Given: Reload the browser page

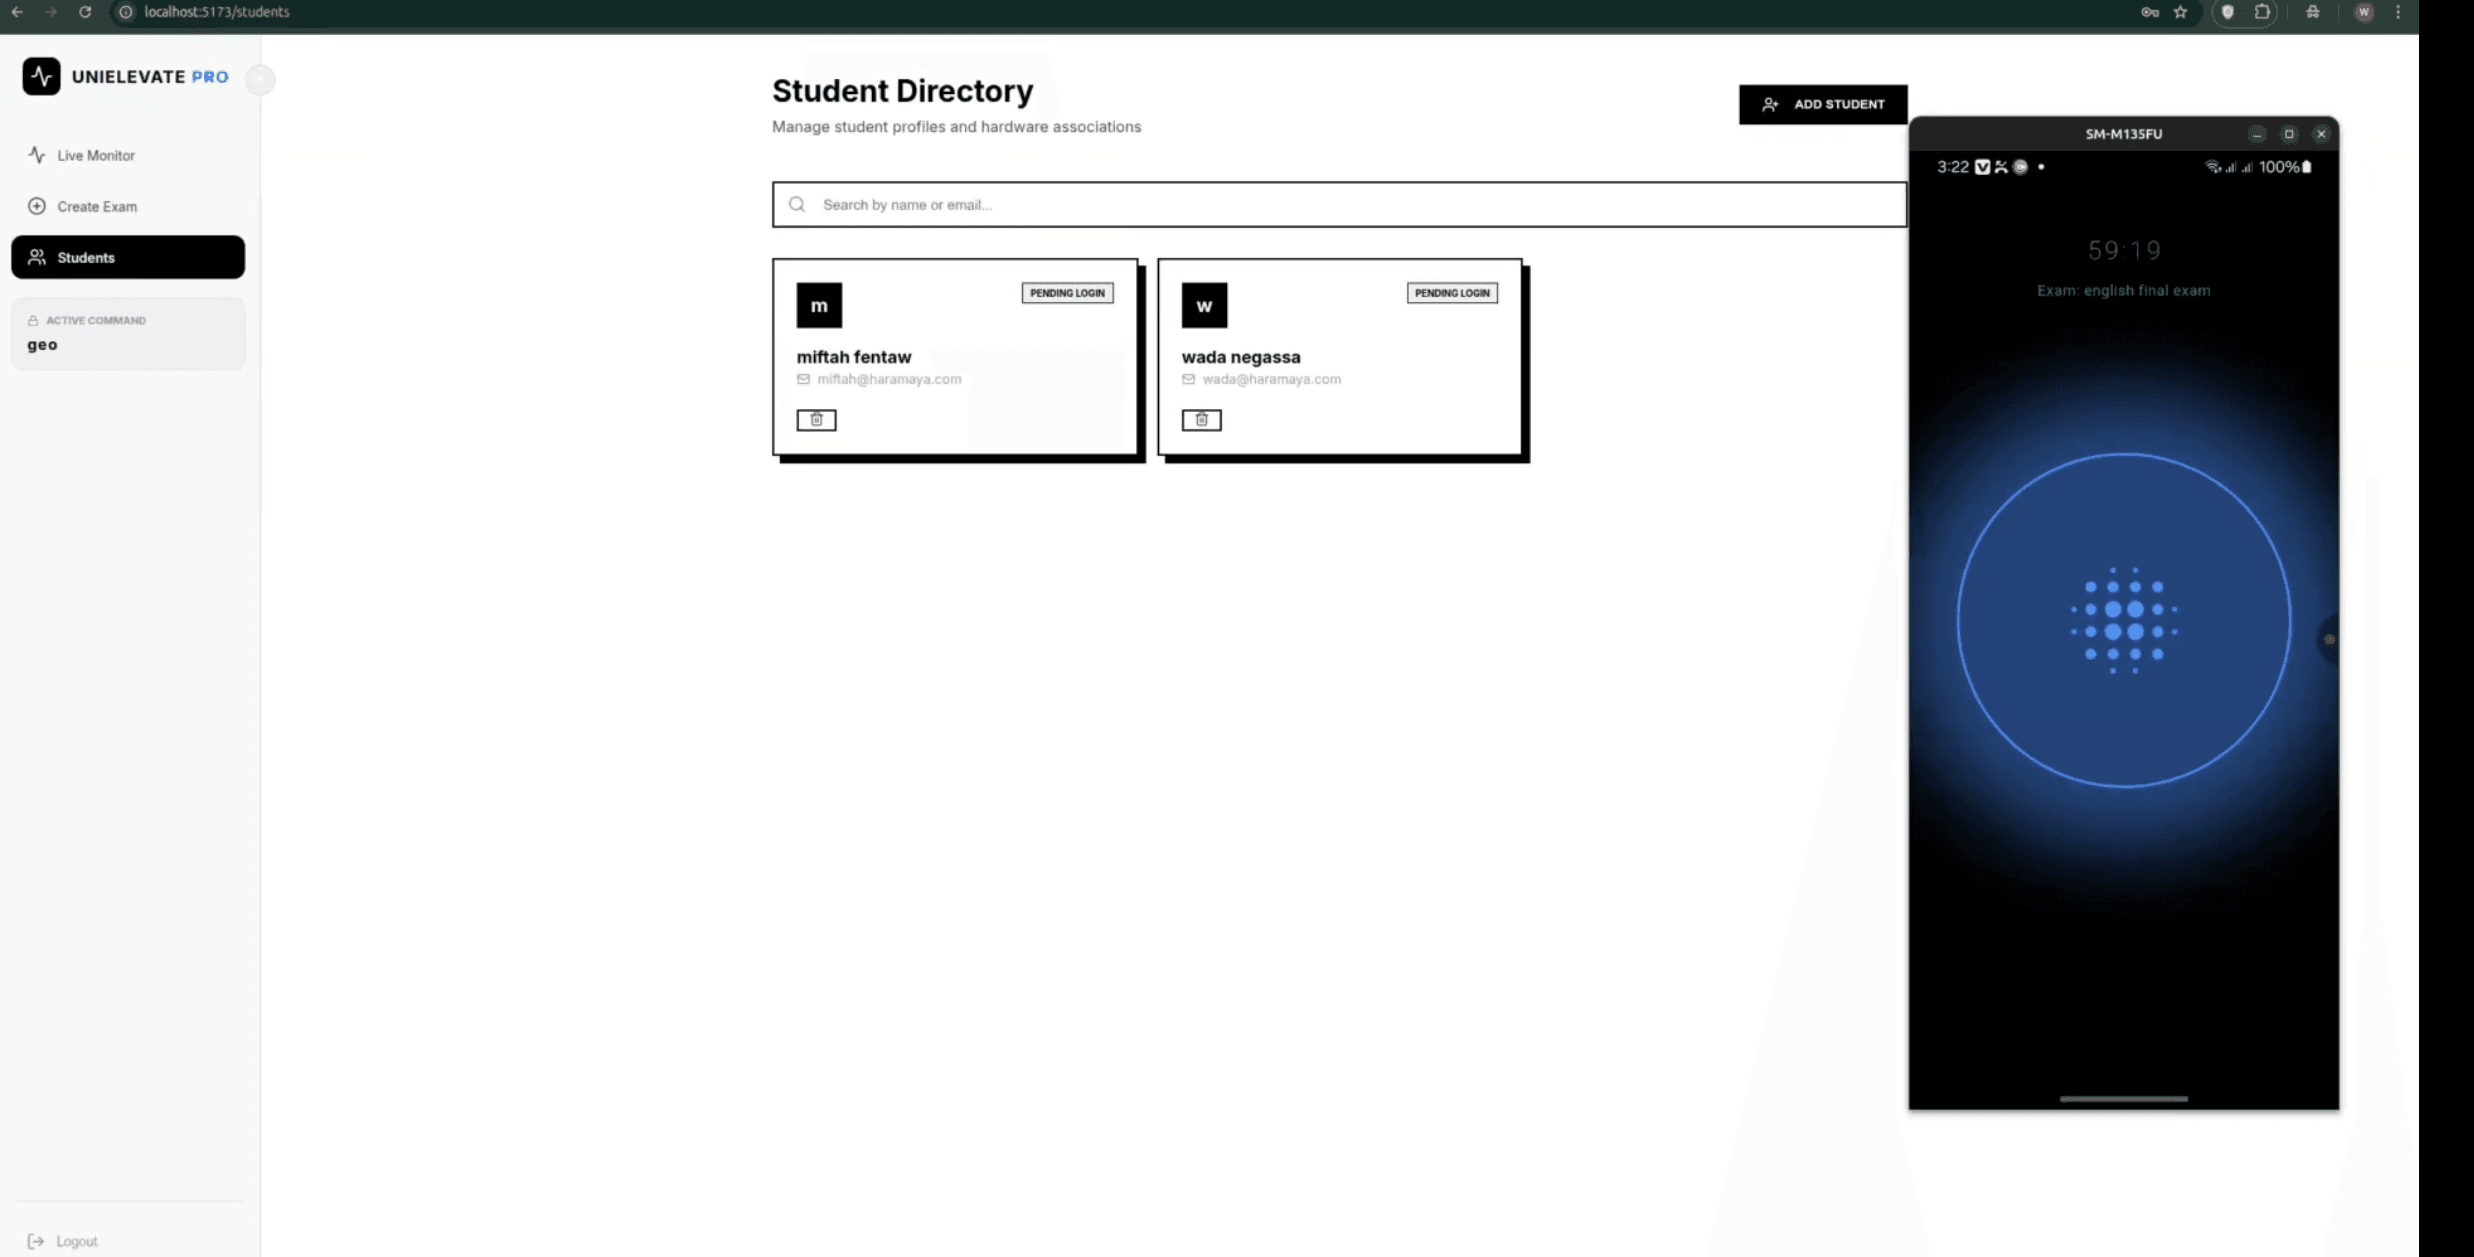Looking at the screenshot, I should 85,12.
